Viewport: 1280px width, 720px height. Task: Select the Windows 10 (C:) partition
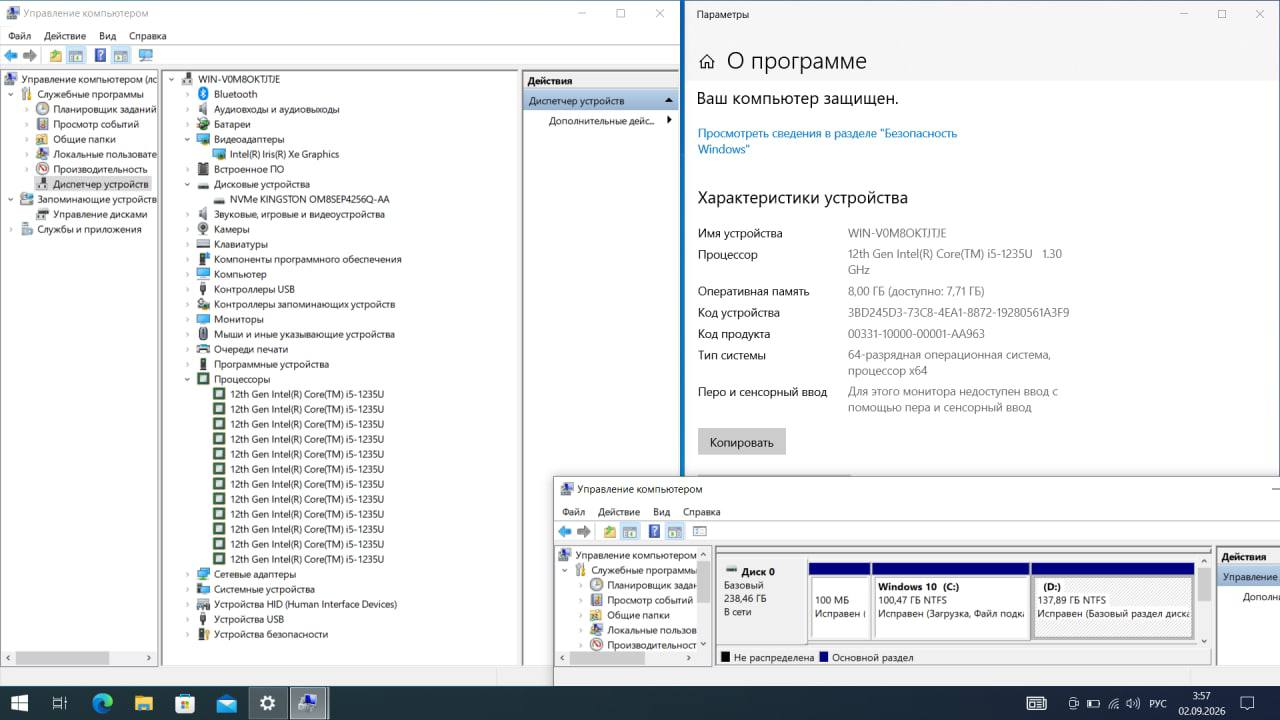coord(951,600)
